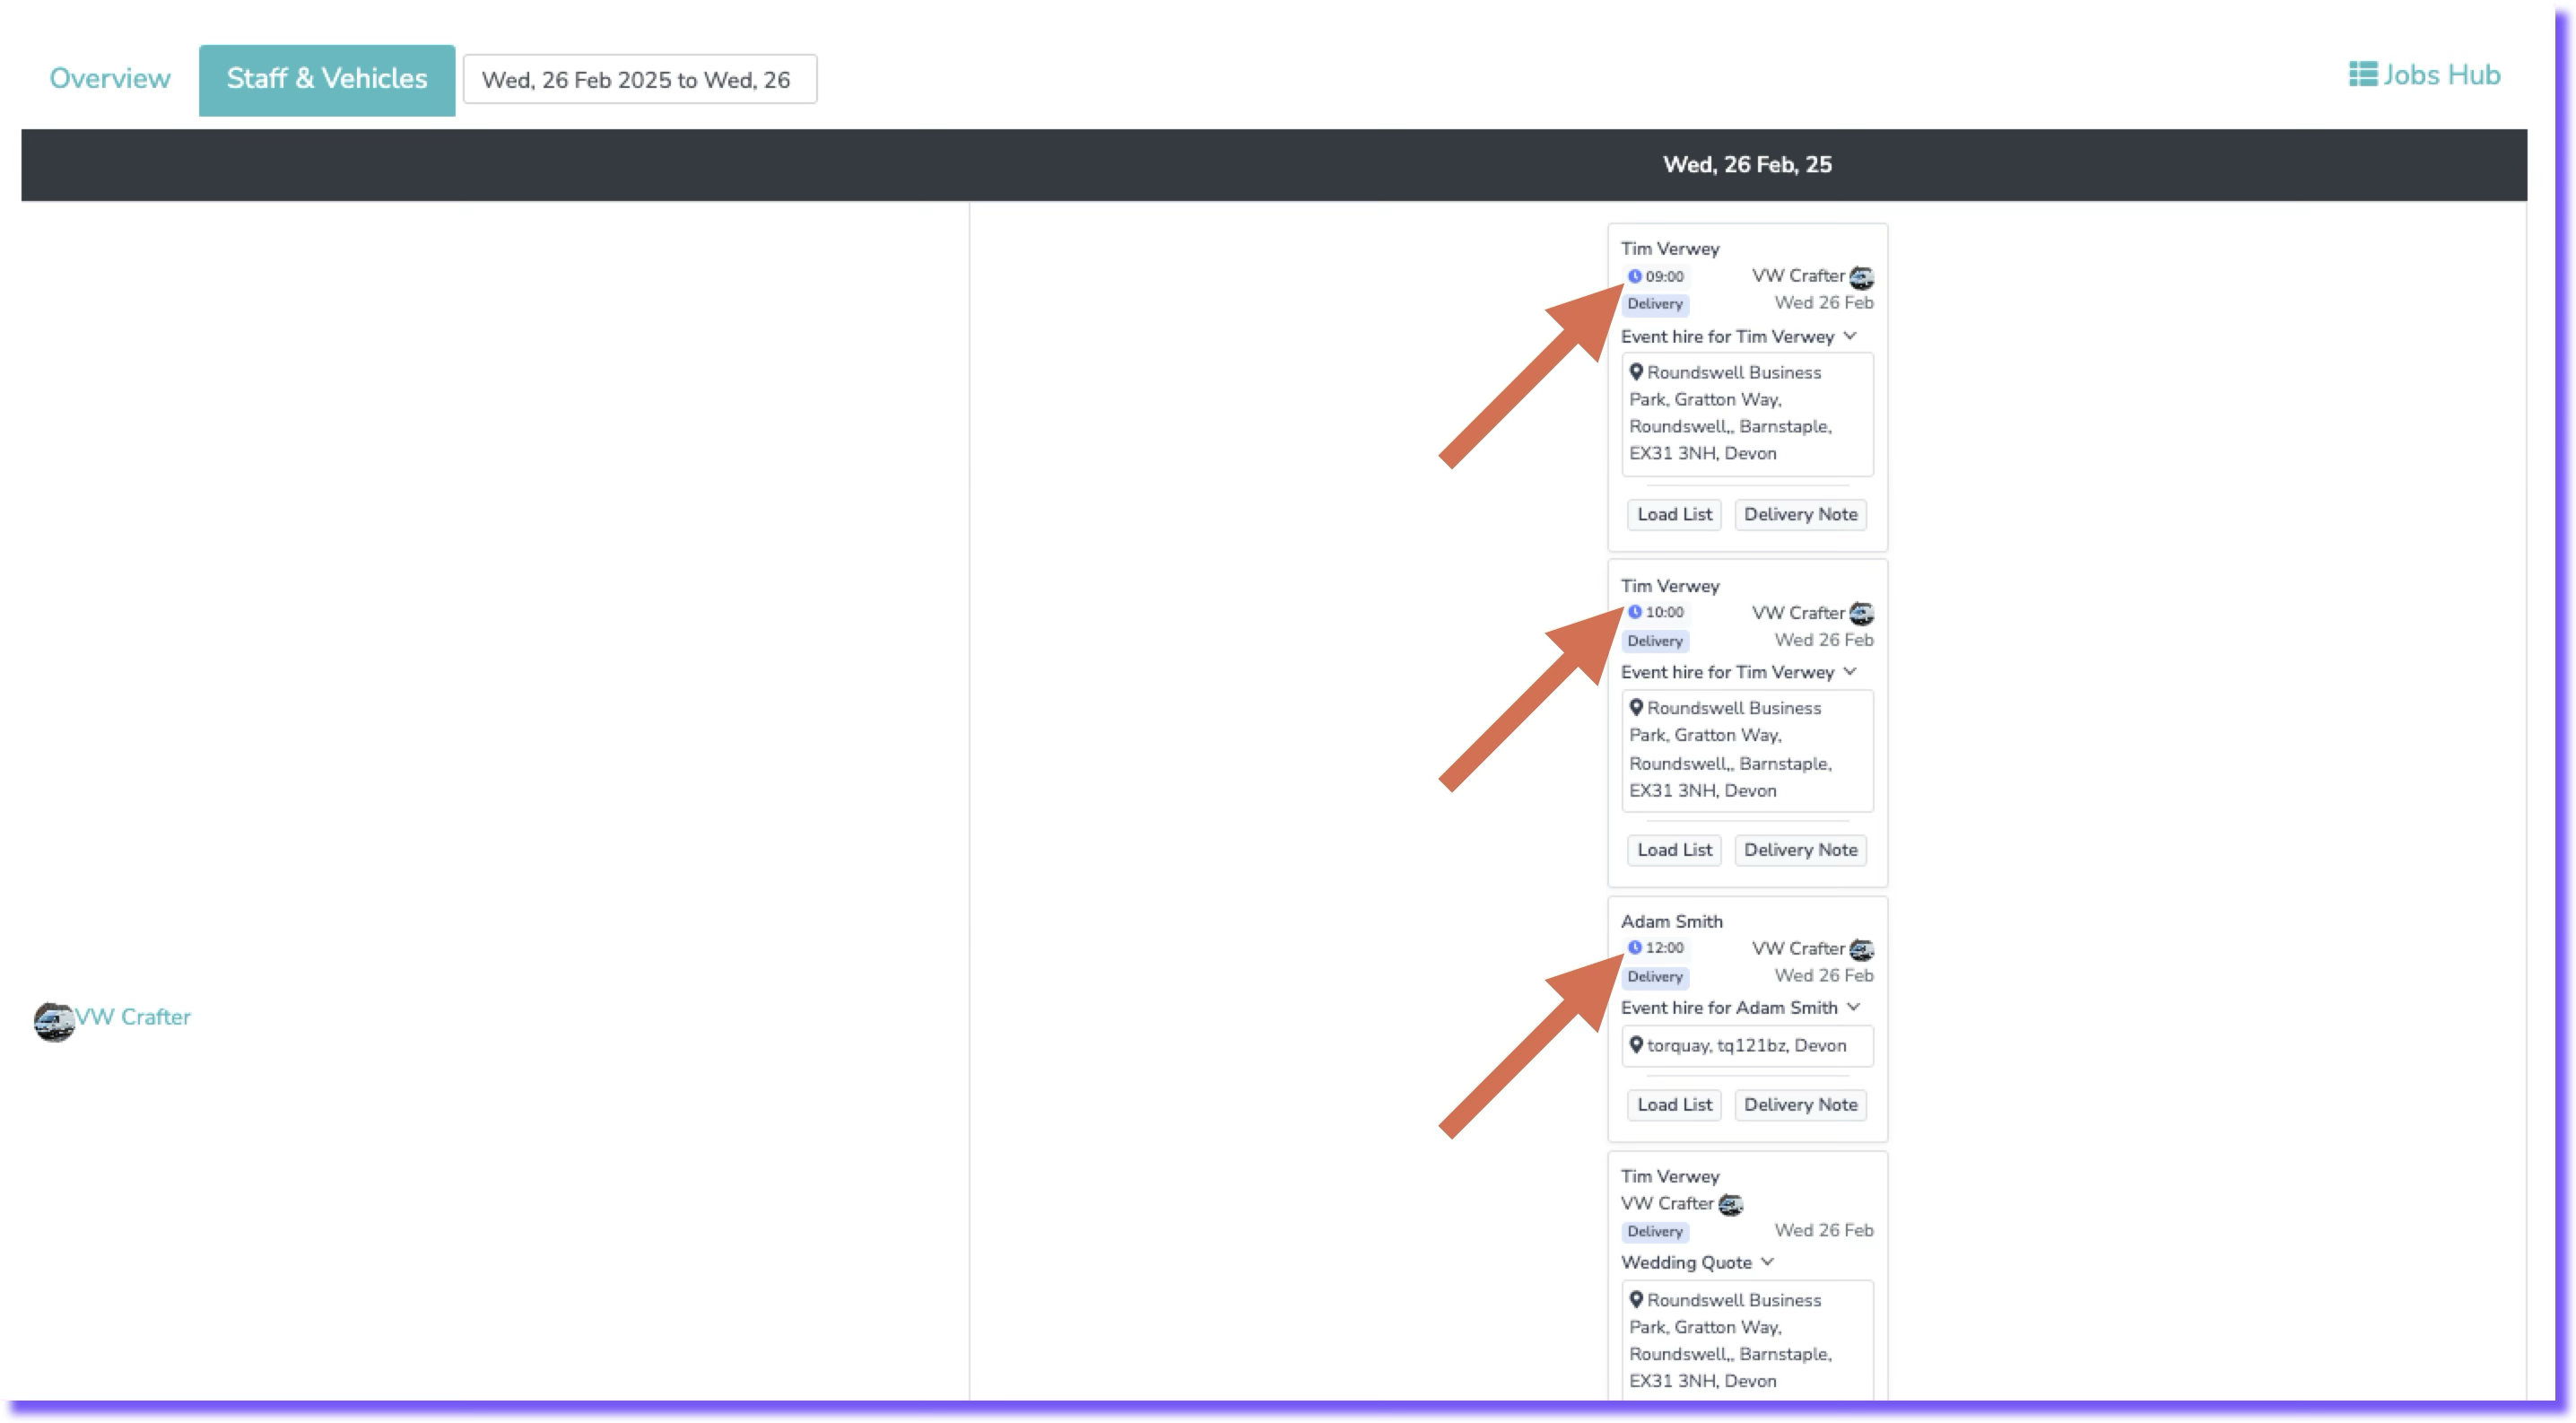Click the 10:00 time label
Screen dimensions: 2576x1423
tap(1664, 612)
